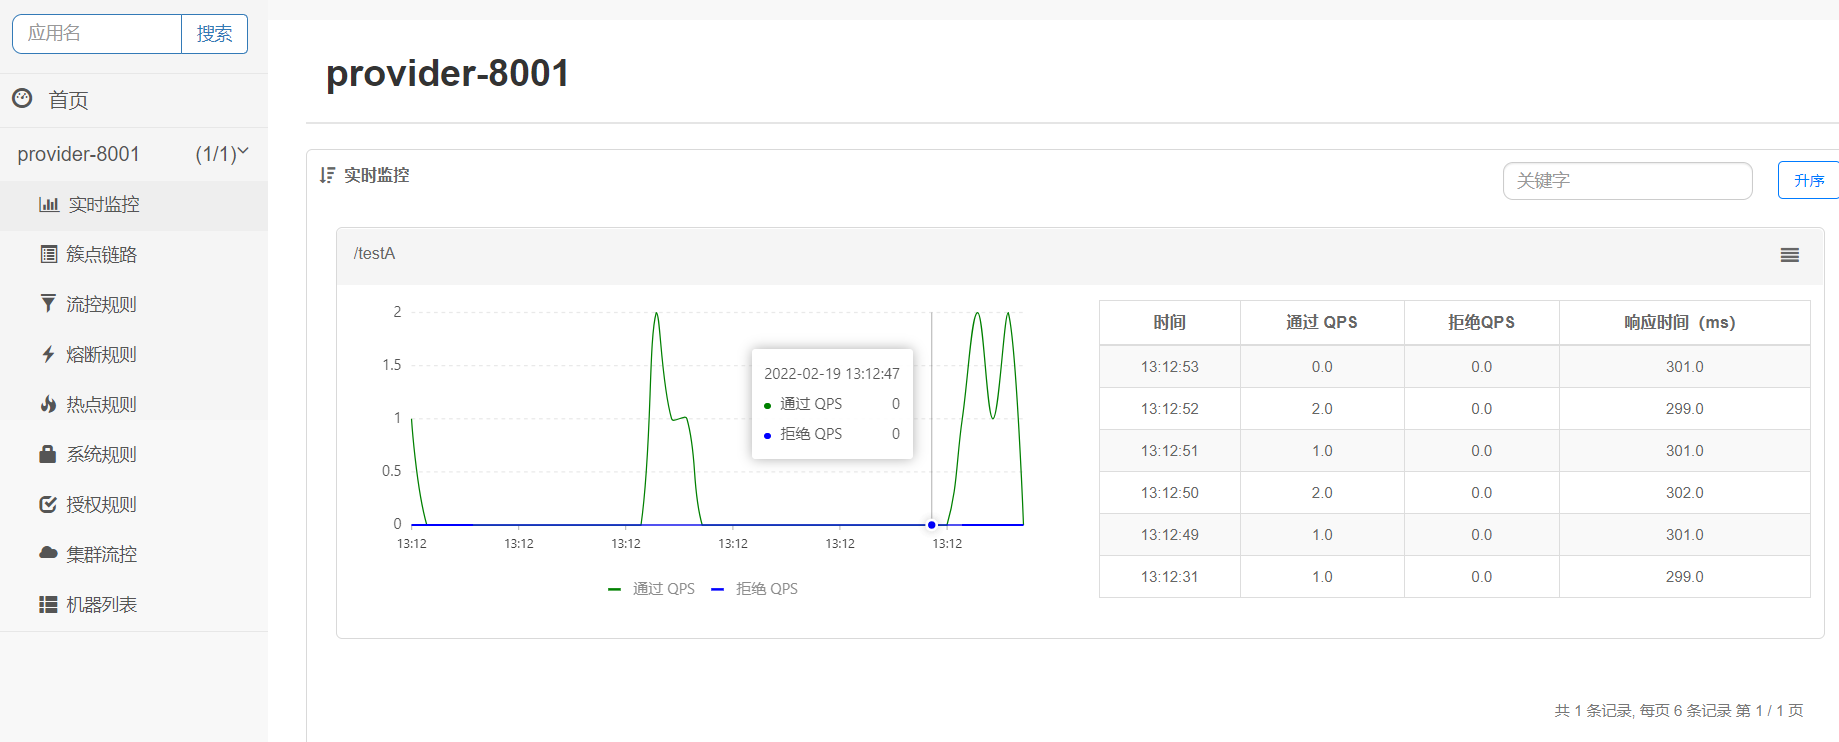Toggle the 通过 QPS legend series
The width and height of the screenshot is (1839, 742).
tap(651, 589)
